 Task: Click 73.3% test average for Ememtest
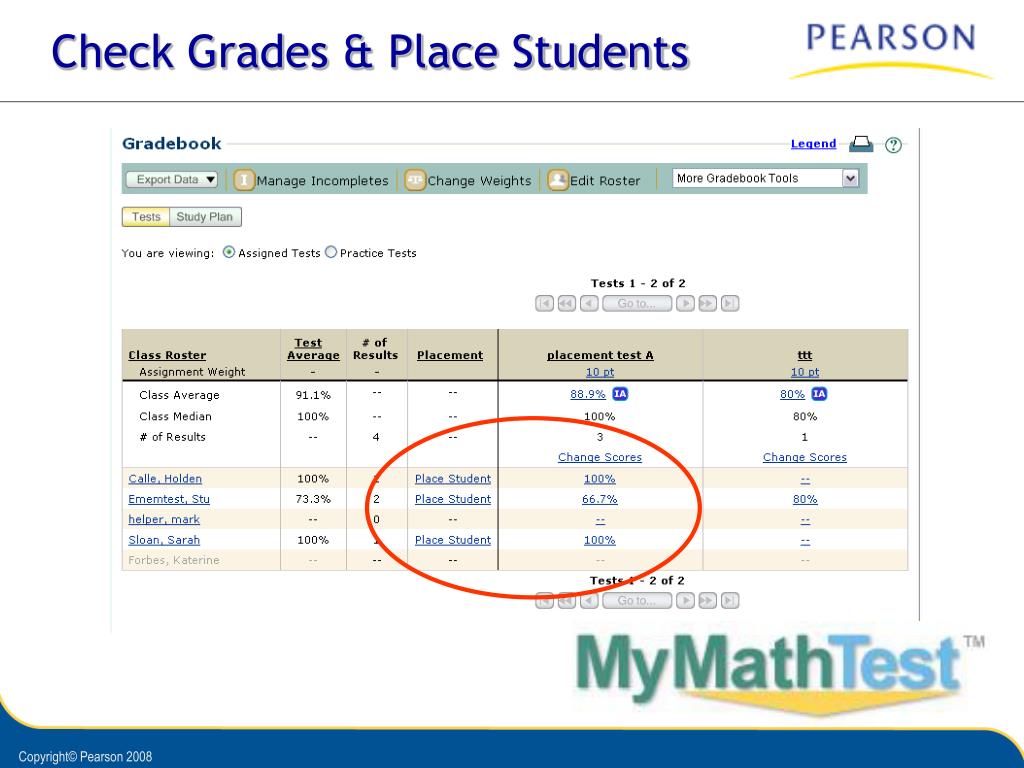click(313, 499)
